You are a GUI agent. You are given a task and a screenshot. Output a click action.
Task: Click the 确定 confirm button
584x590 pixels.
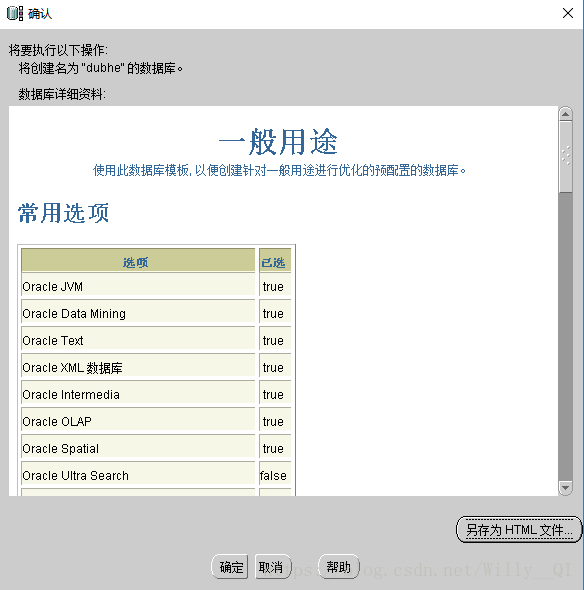(230, 566)
